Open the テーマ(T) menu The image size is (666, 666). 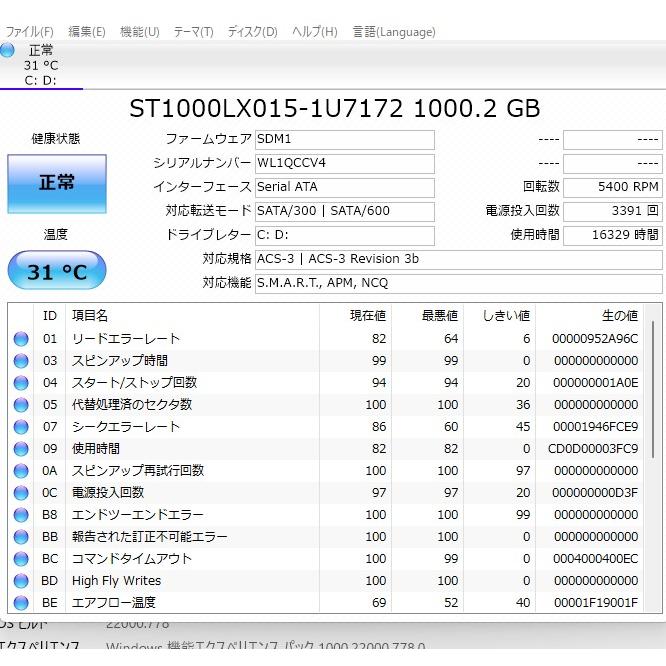pyautogui.click(x=193, y=32)
